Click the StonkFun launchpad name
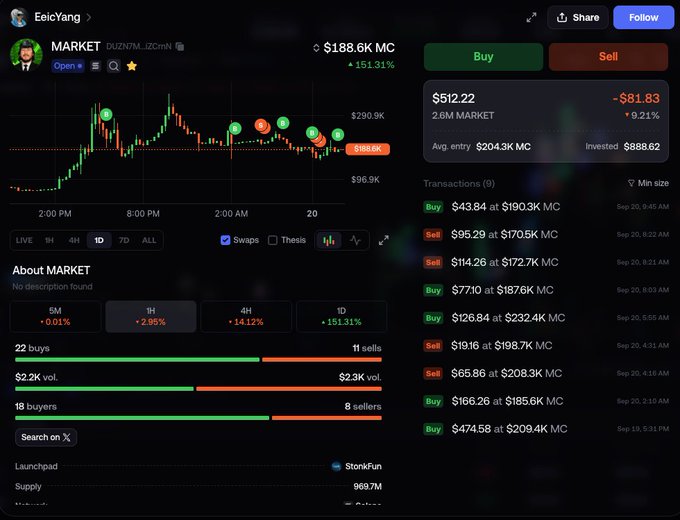This screenshot has width=680, height=520. (x=363, y=467)
